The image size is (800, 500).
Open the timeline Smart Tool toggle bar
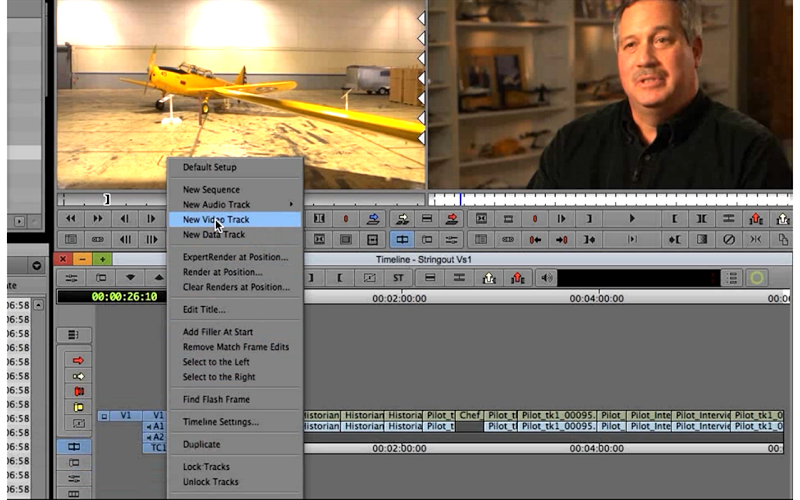(74, 335)
